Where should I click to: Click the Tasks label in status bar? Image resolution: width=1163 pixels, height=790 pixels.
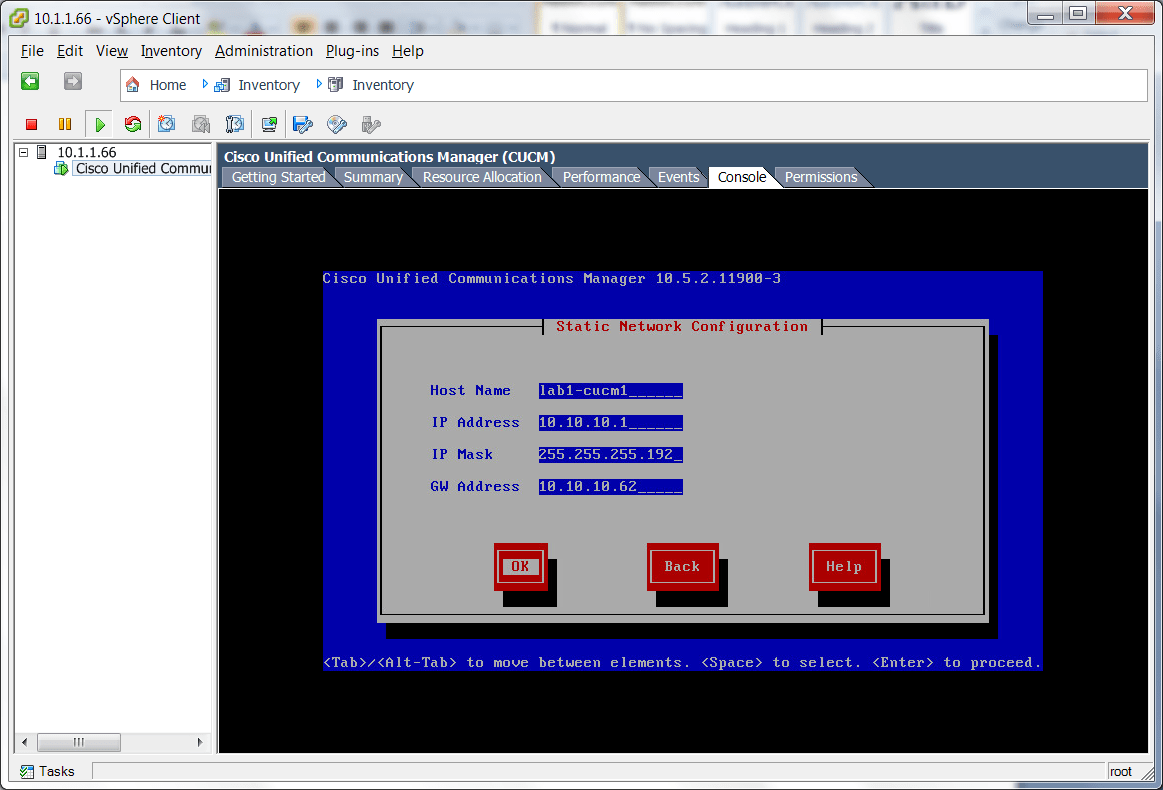pos(57,771)
